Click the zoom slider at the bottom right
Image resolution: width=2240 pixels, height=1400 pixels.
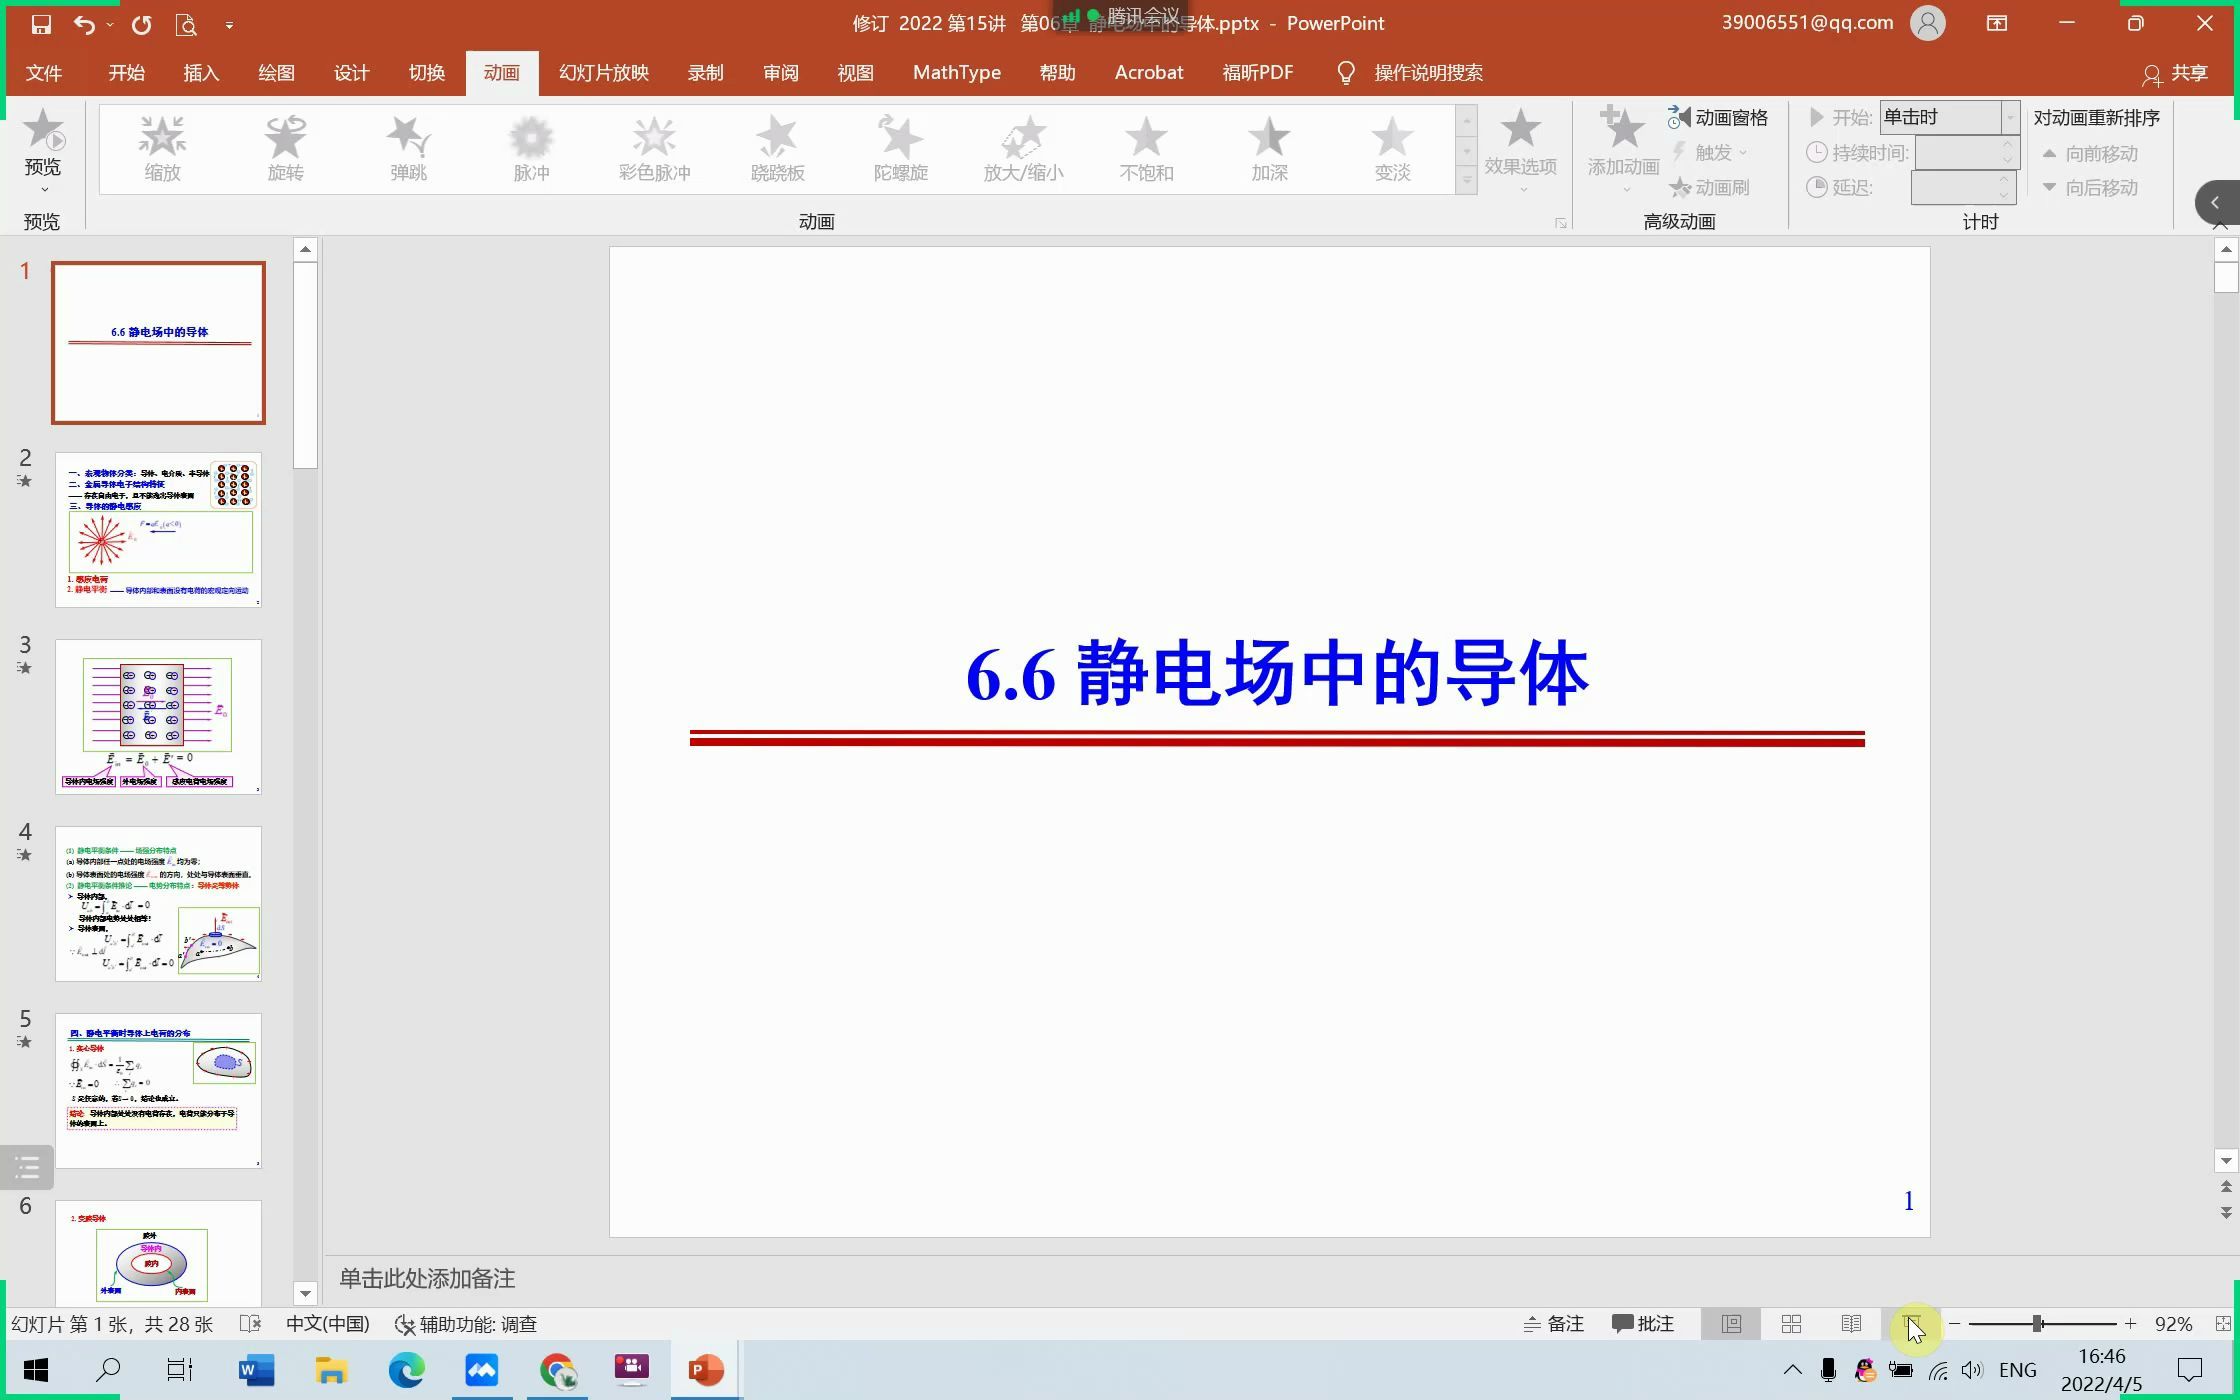tap(2040, 1323)
